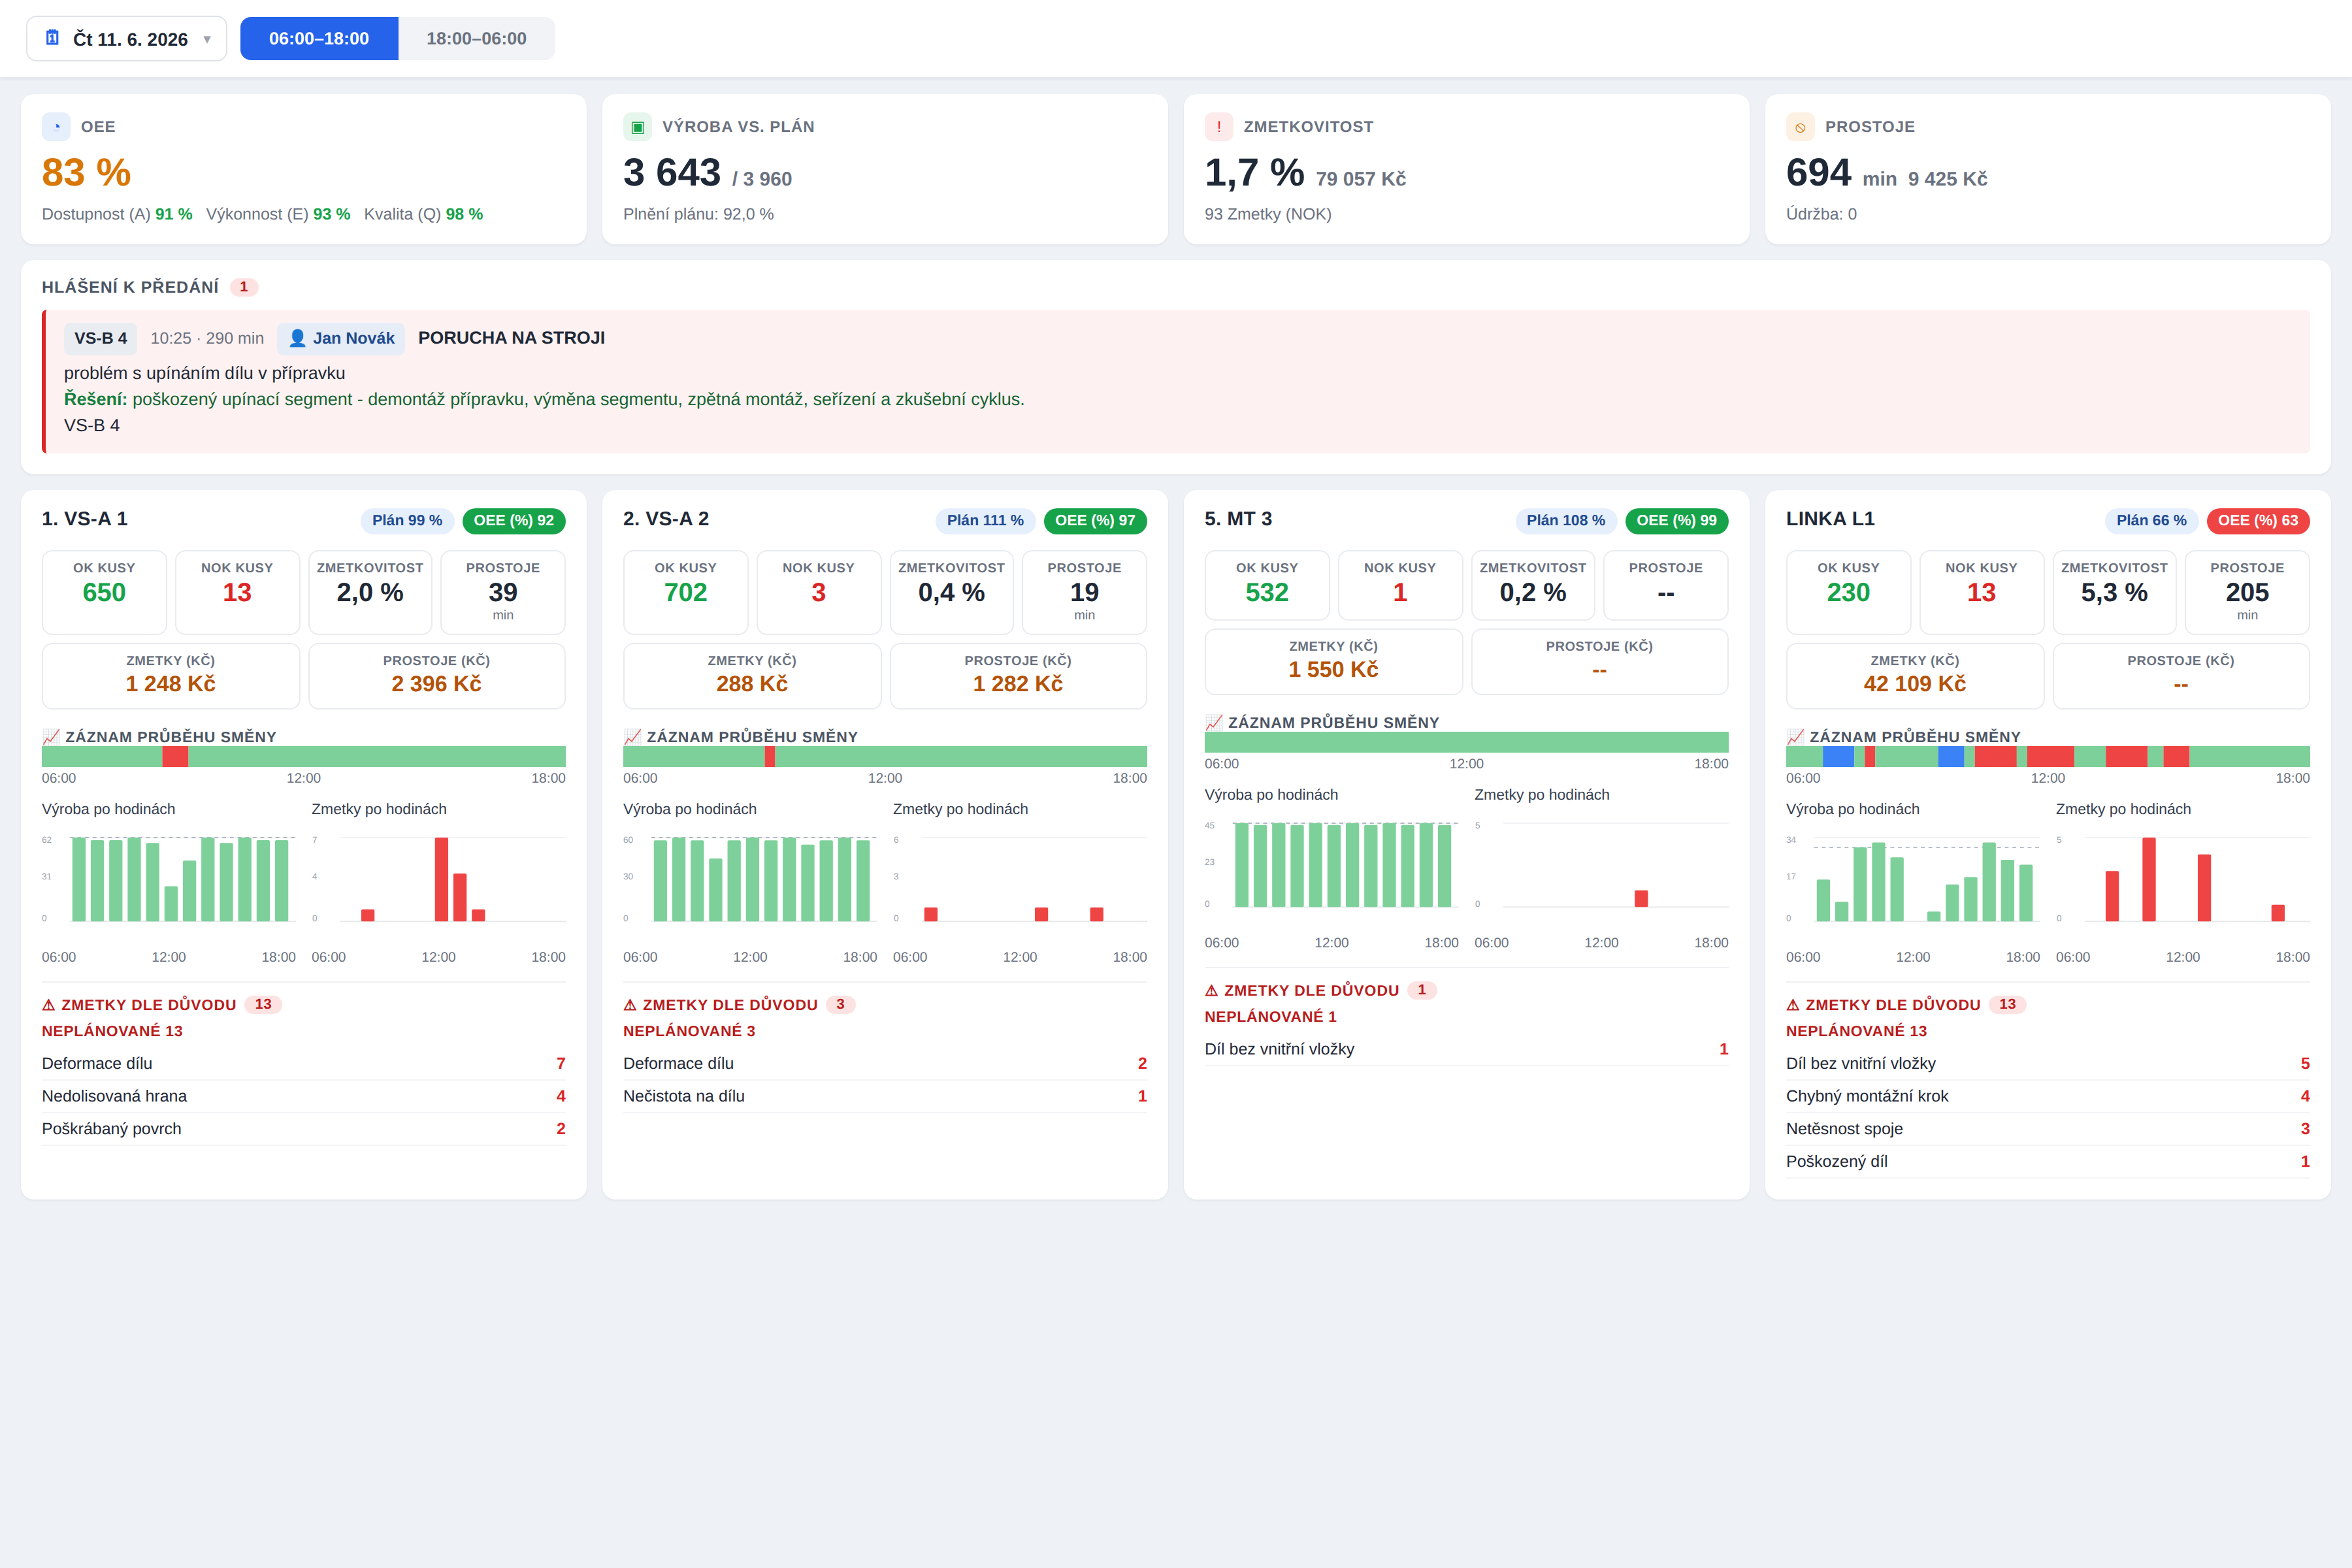The width and height of the screenshot is (2352, 1568).
Task: Click the OEE (%) 92 badge on VS-A 1
Action: 514,521
